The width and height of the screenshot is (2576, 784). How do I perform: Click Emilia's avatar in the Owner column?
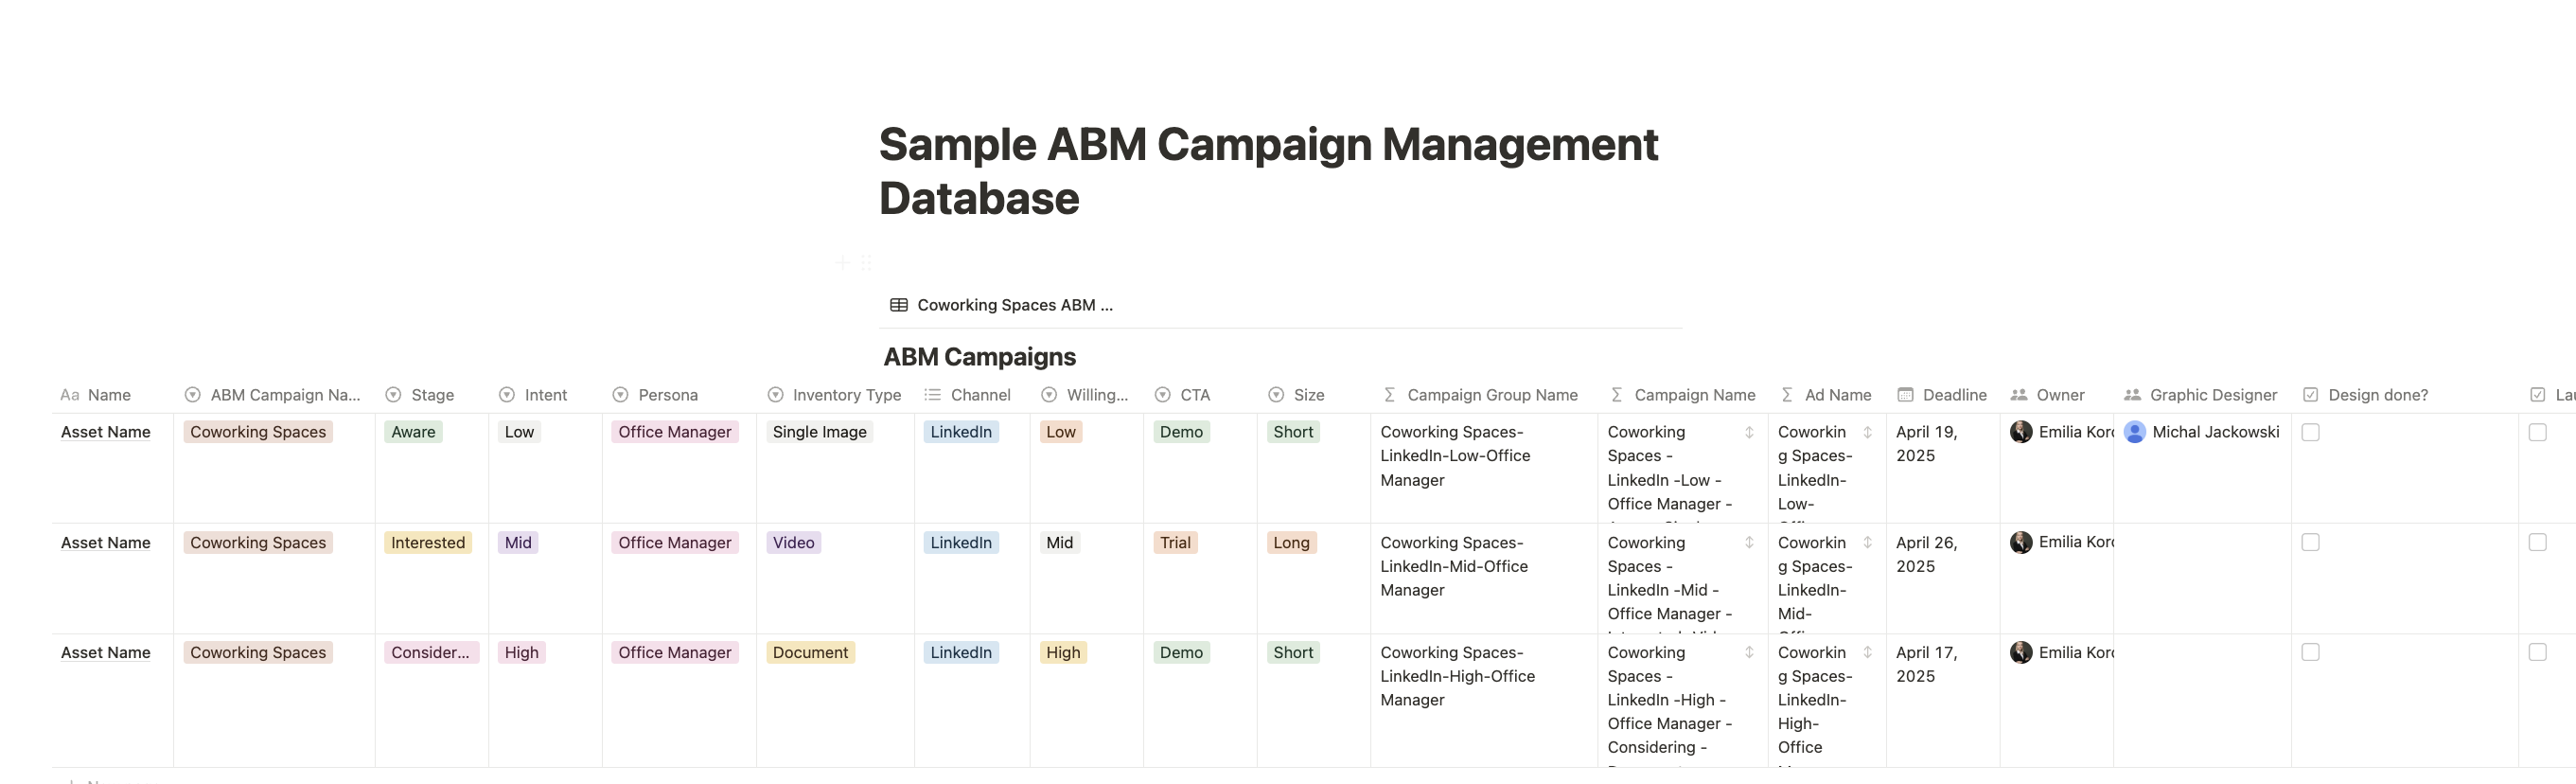pyautogui.click(x=2022, y=431)
